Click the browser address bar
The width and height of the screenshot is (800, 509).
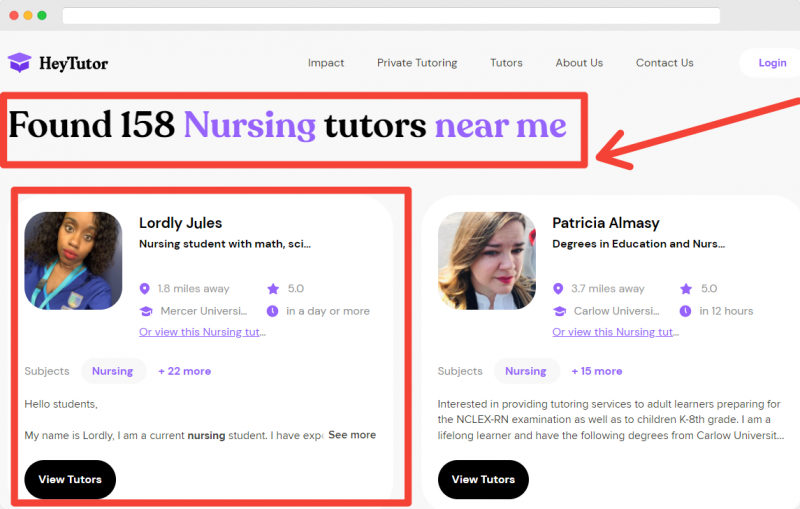[x=391, y=16]
